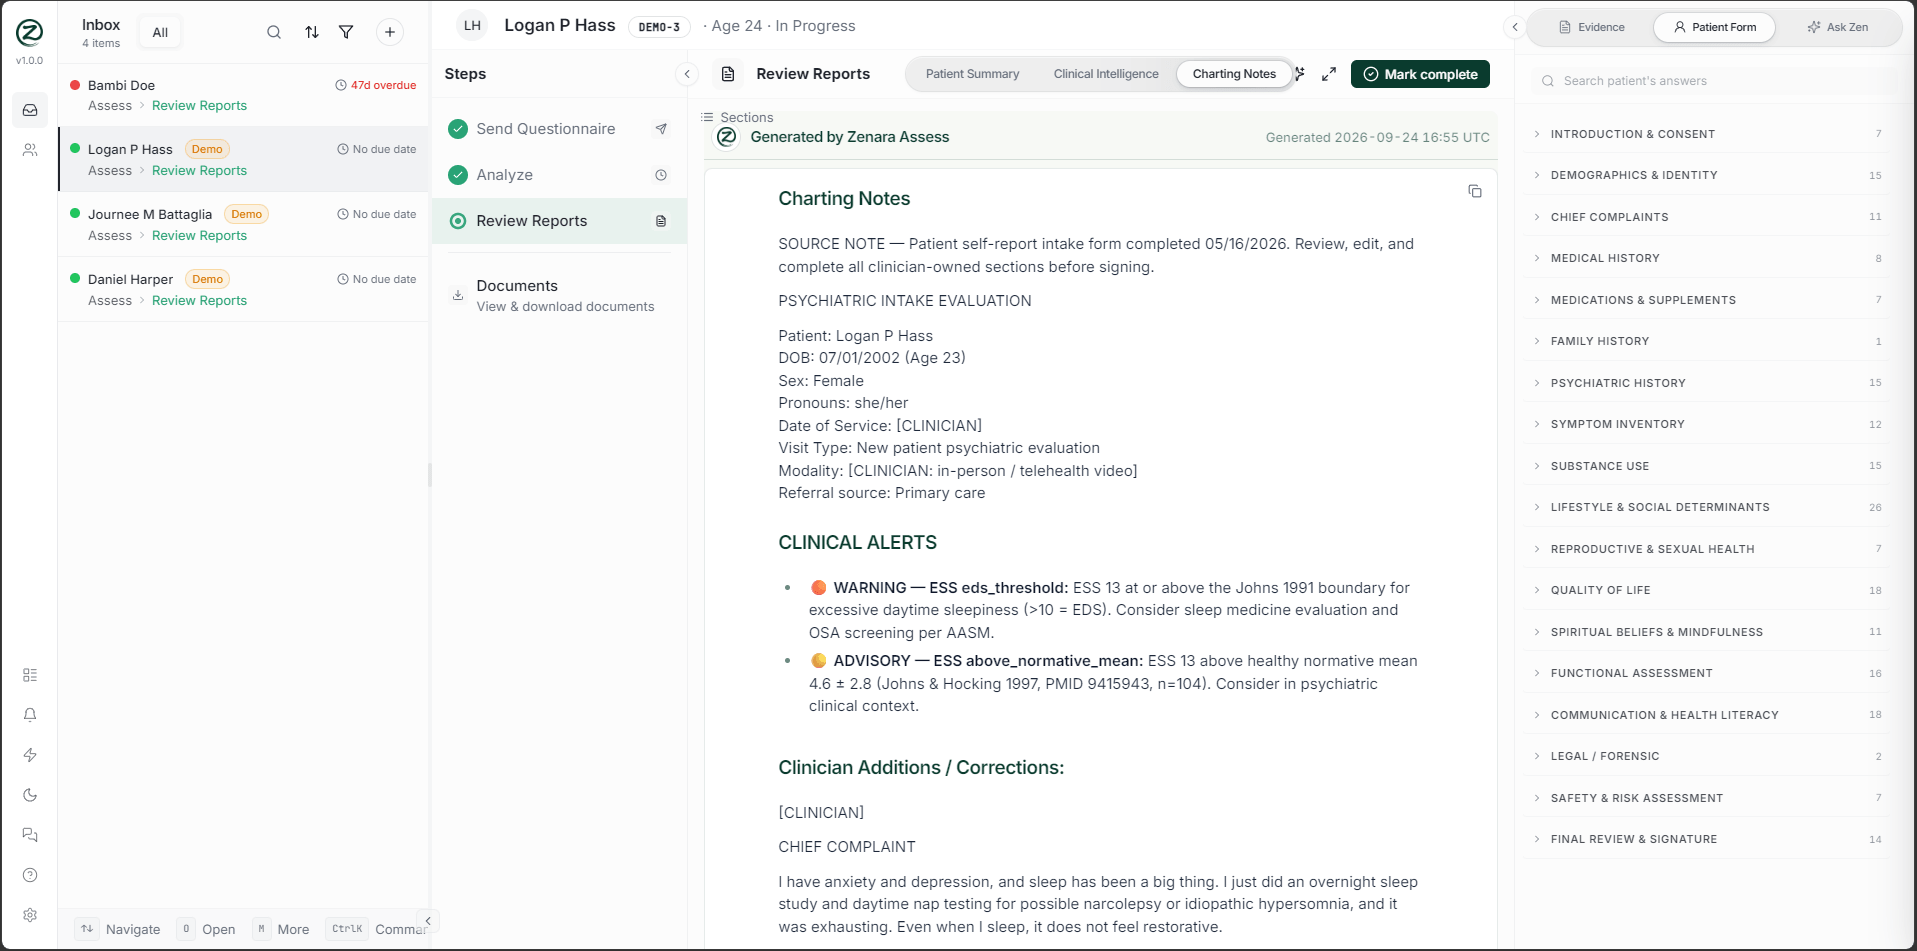The height and width of the screenshot is (951, 1917).
Task: Open the chat messages icon in sidebar
Action: [x=30, y=835]
